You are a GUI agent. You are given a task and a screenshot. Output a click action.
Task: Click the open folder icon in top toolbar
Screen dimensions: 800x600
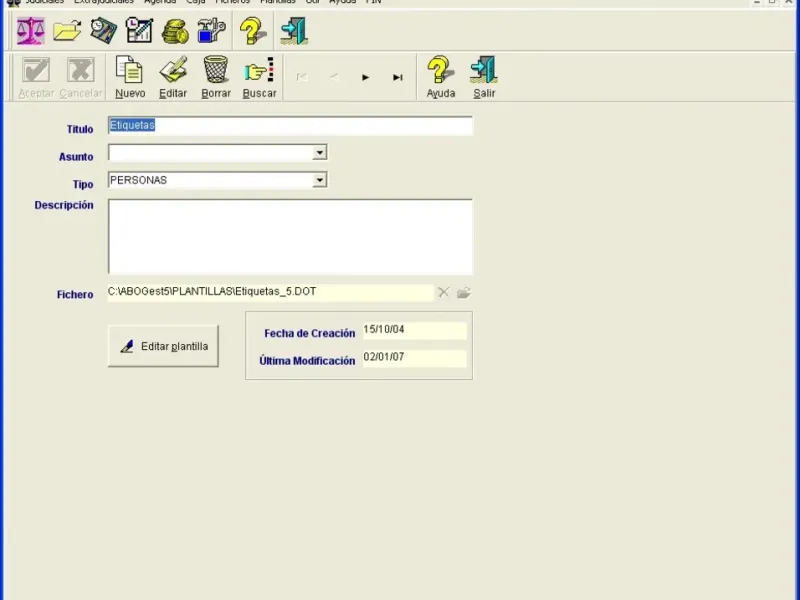click(x=67, y=31)
